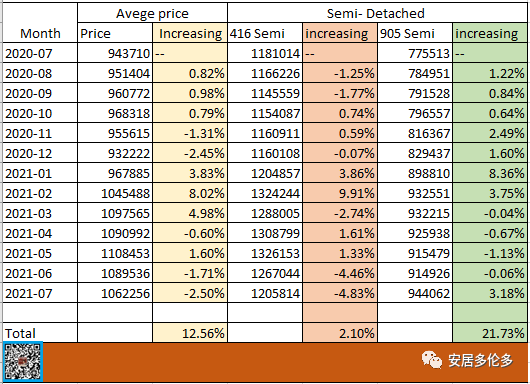The height and width of the screenshot is (384, 530).
Task: Click the QR code image
Action: coord(22,362)
